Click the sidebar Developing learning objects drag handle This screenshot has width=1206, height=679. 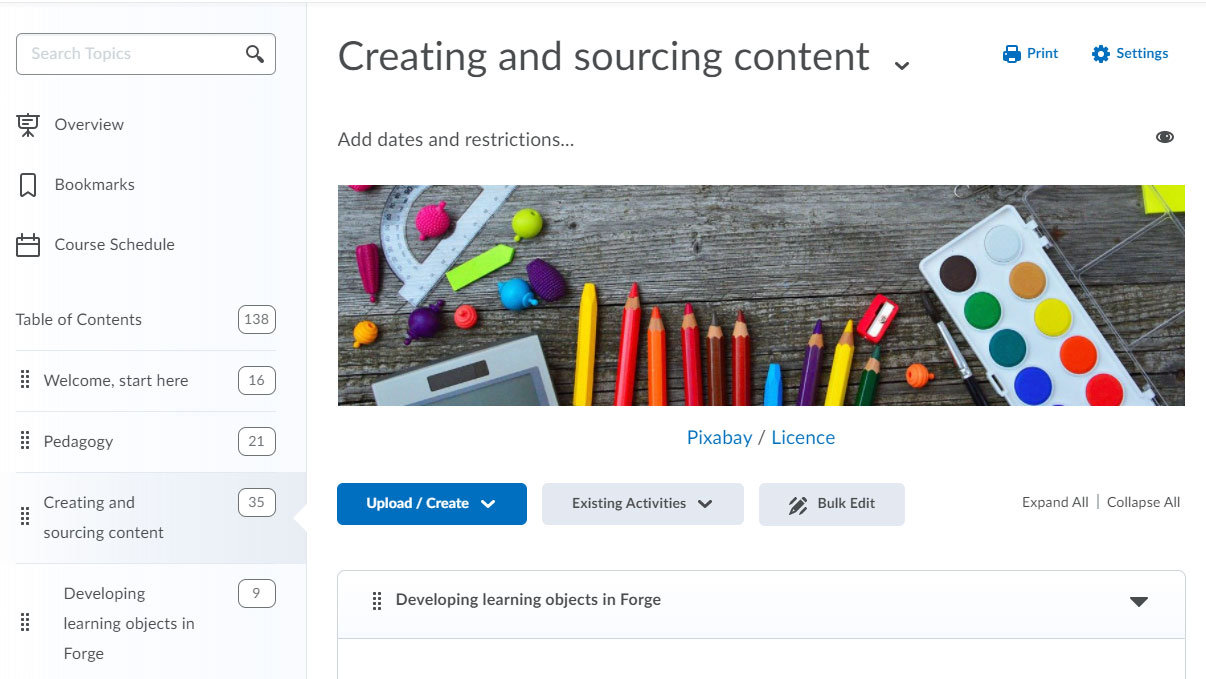click(x=26, y=623)
